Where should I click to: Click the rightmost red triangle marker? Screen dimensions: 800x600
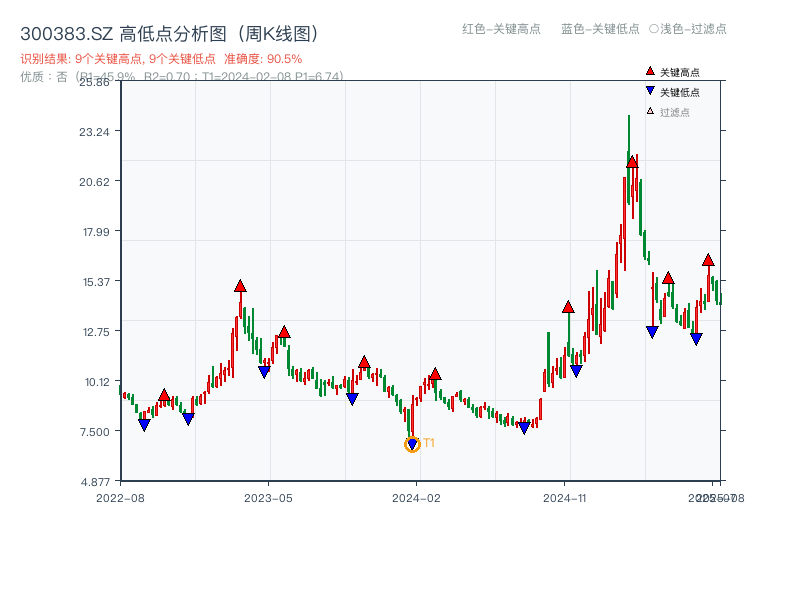coord(709,261)
